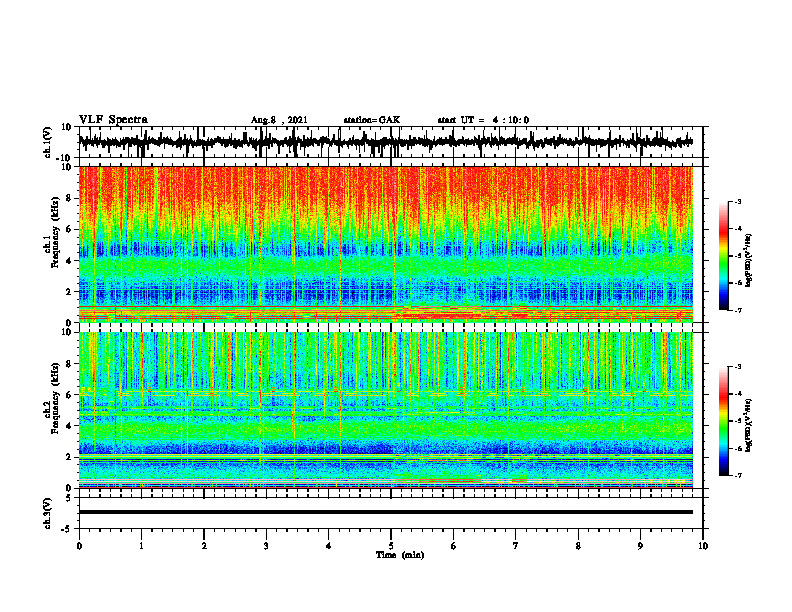Click the ch.1 spectrogram color bar
This screenshot has height=612, width=792.
point(723,256)
